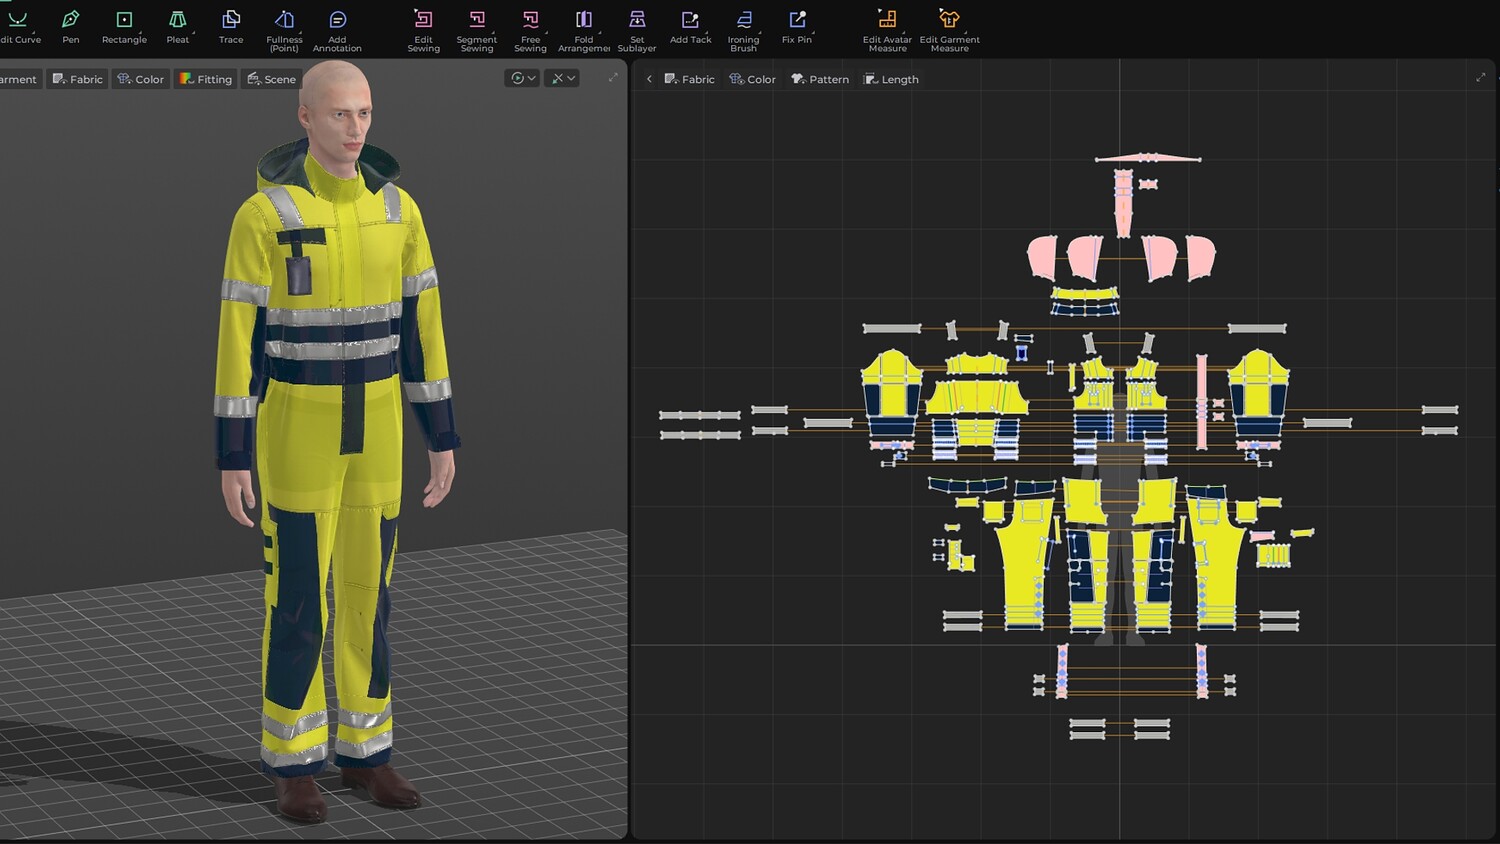This screenshot has height=844, width=1500.
Task: Switch 3D view to Scene display
Action: pos(271,79)
